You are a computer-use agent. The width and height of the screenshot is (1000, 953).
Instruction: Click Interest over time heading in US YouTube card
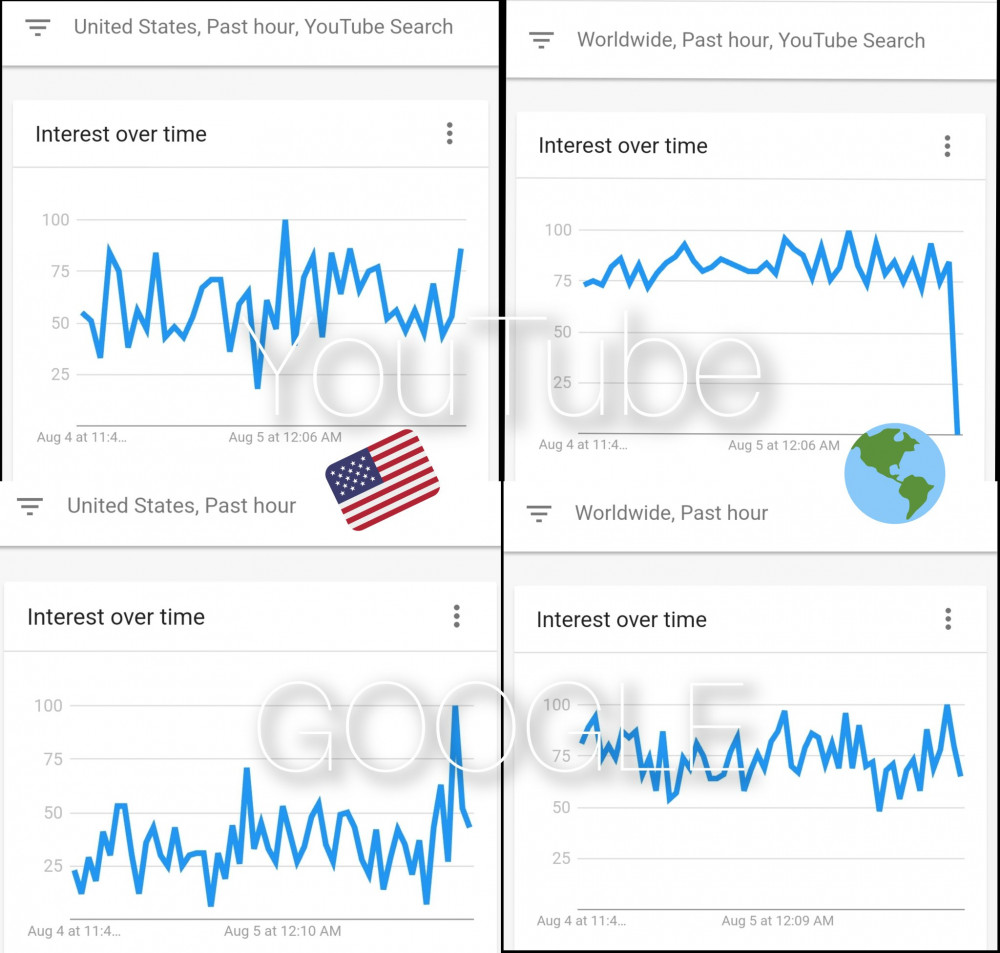point(121,134)
